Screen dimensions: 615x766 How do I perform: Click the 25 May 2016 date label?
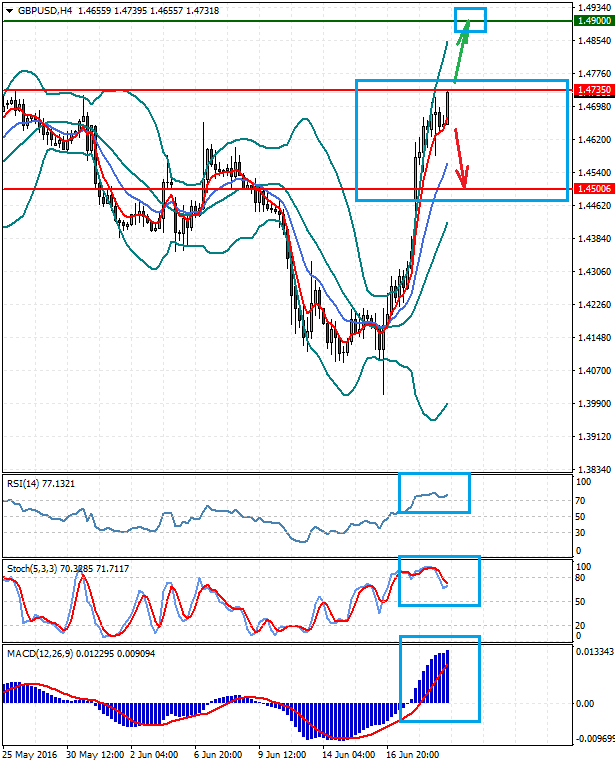coord(31,753)
